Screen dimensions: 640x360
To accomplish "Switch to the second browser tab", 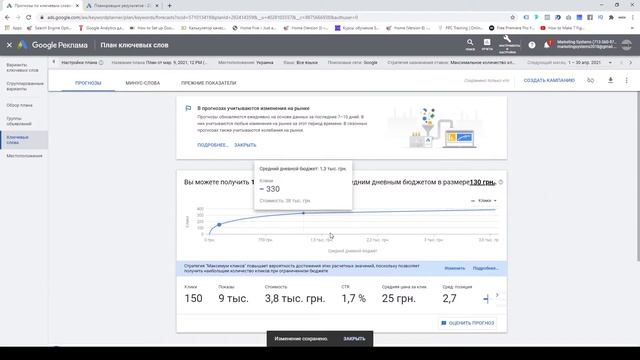I will click(x=122, y=6).
